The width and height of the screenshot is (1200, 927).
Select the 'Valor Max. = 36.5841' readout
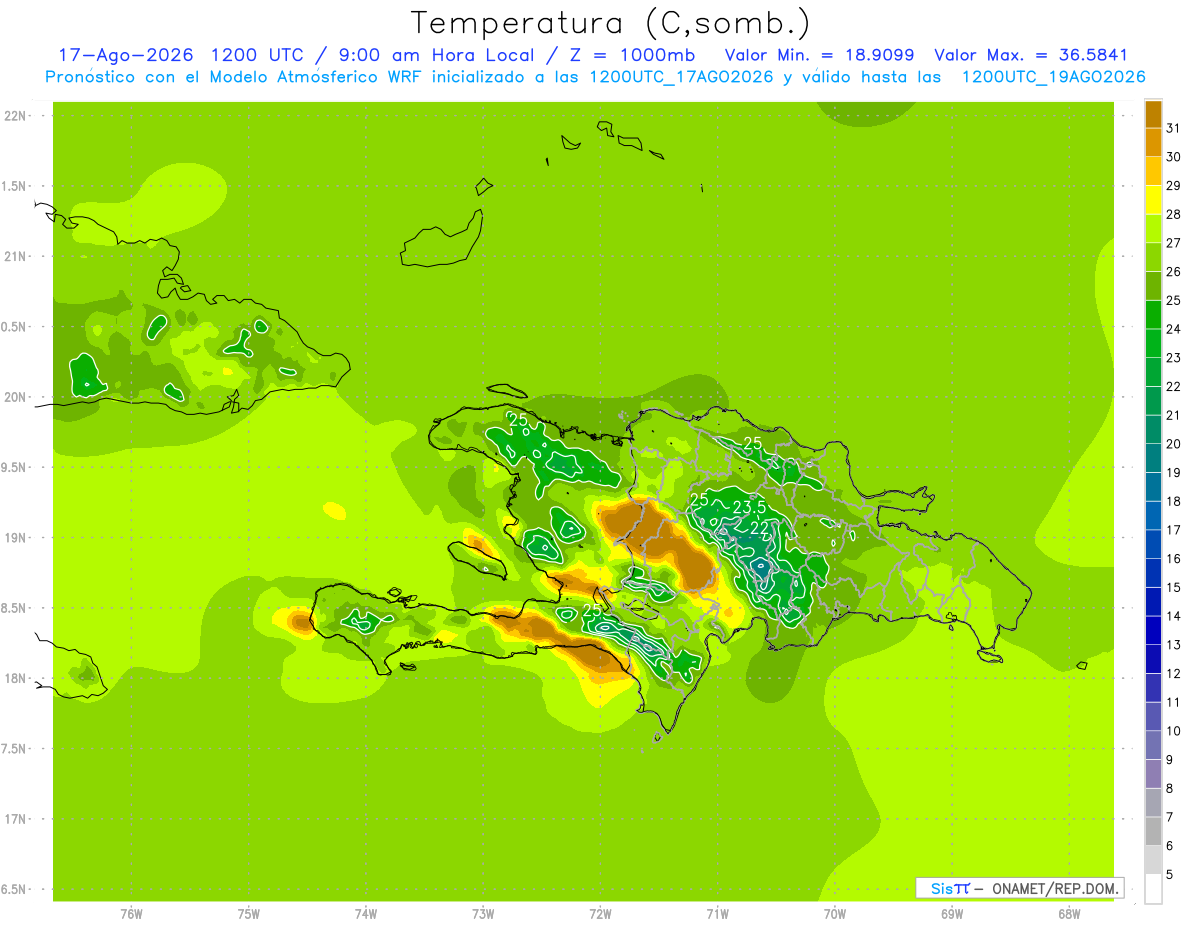(x=1031, y=55)
